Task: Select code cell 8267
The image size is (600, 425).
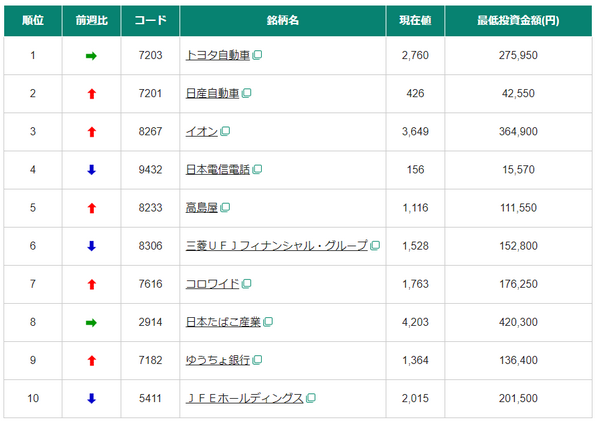Action: 150,132
